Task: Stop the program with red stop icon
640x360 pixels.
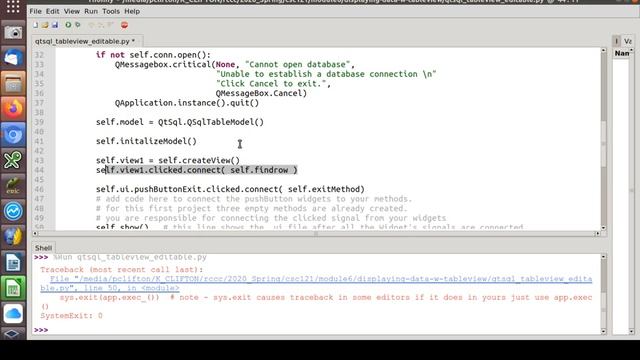Action: (124, 25)
